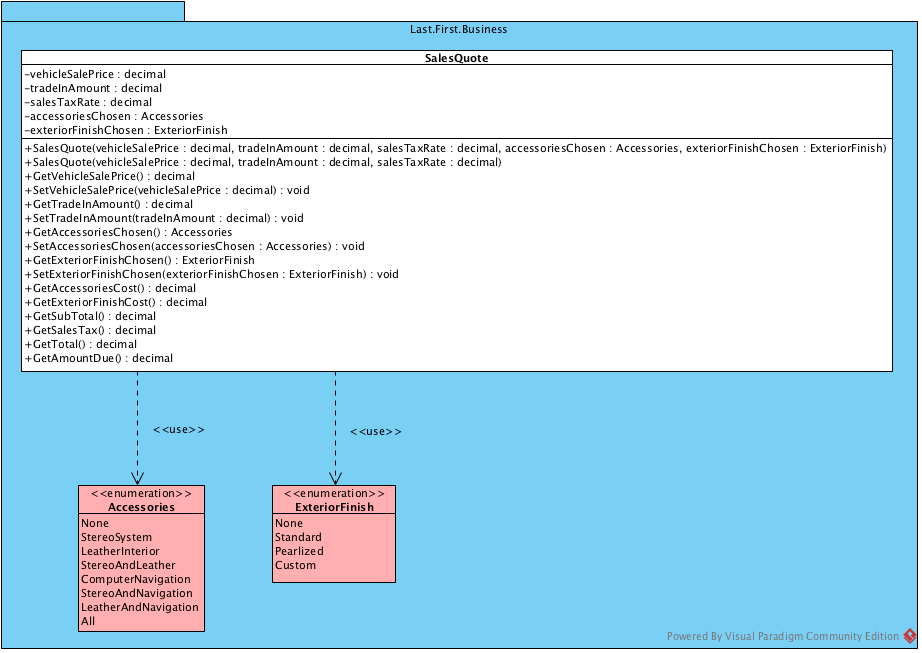Image resolution: width=922 pixels, height=653 pixels.
Task: Click the All value in Accessories
Action: tap(88, 620)
